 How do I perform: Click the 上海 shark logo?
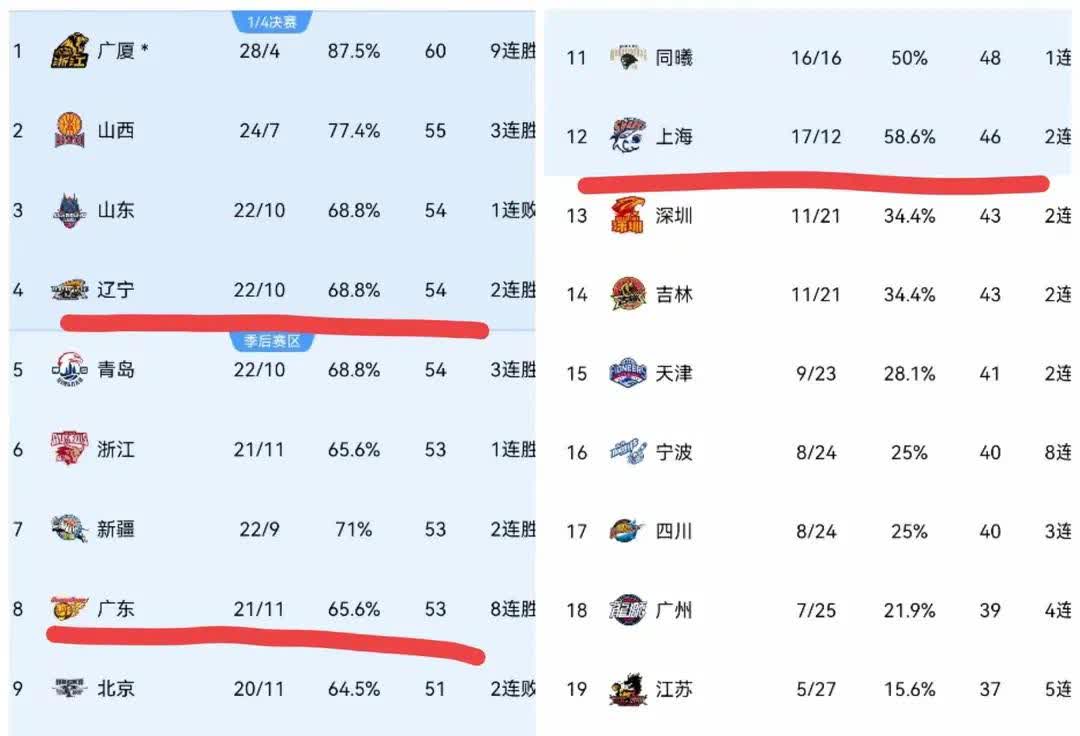click(x=628, y=136)
